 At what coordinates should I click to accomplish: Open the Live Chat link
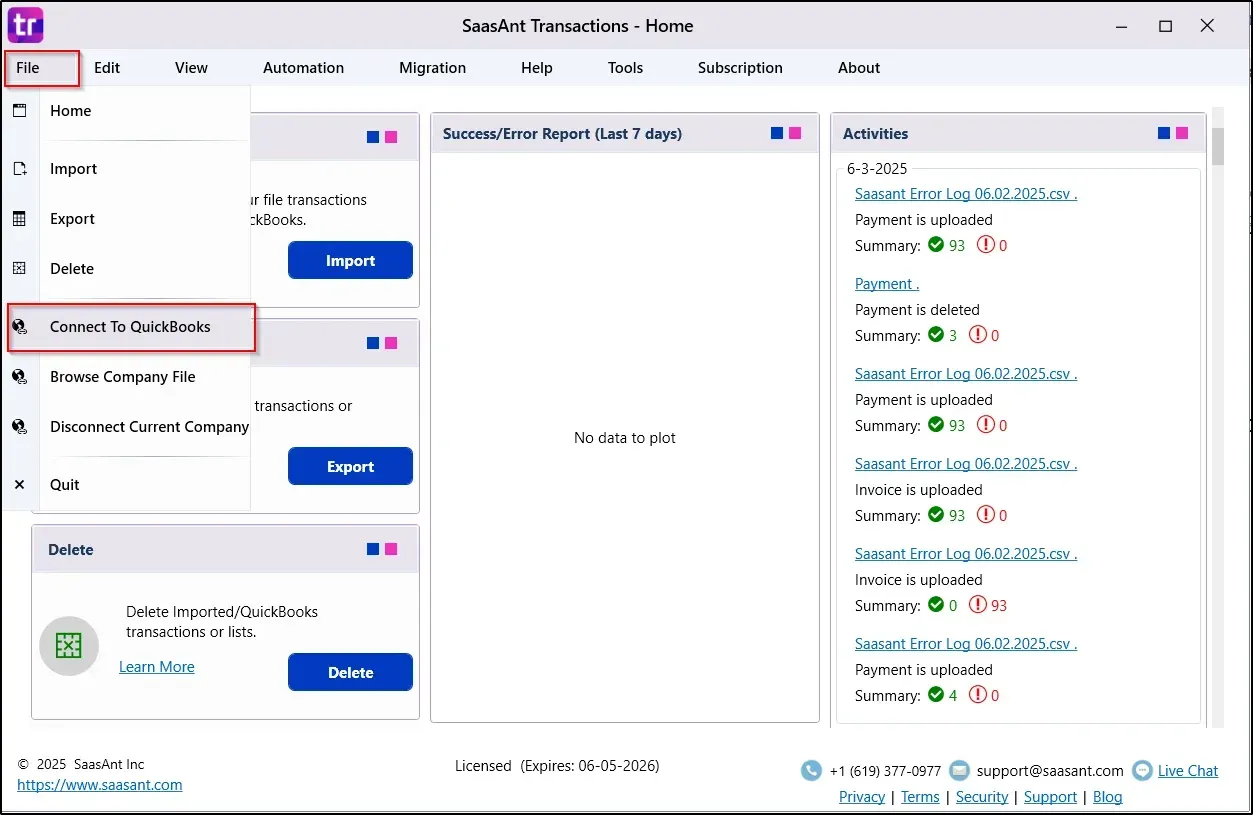[x=1188, y=771]
